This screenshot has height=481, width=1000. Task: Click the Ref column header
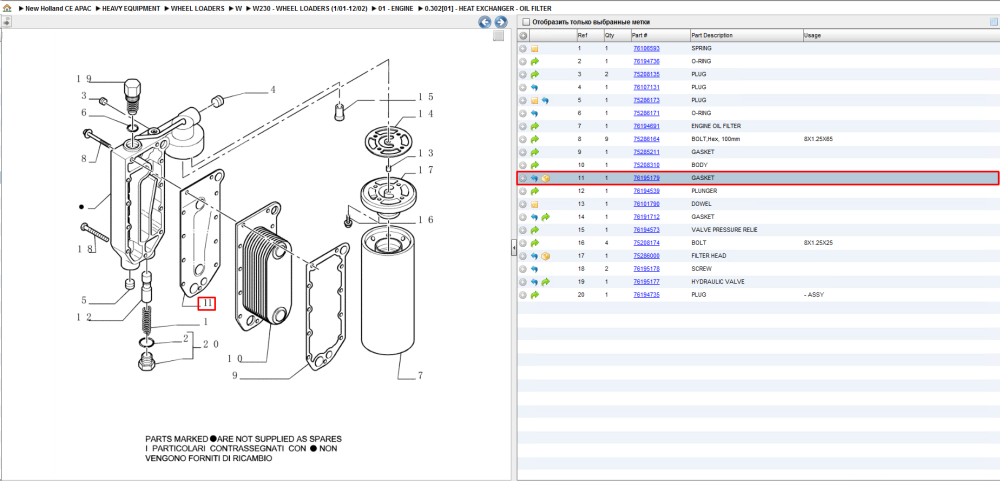point(589,36)
